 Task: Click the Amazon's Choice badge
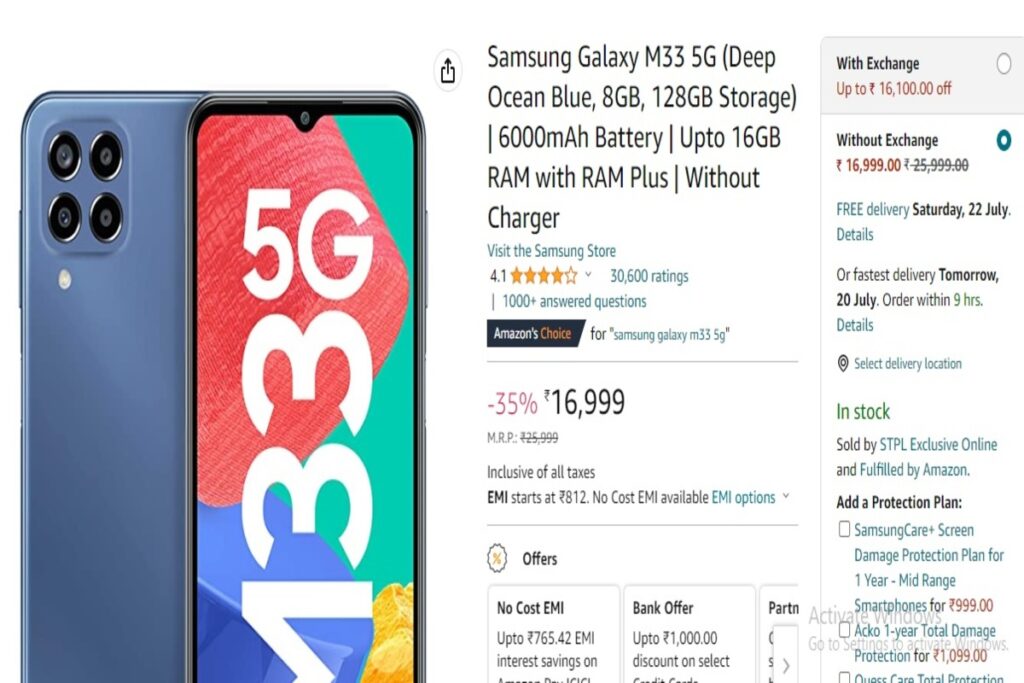point(535,334)
